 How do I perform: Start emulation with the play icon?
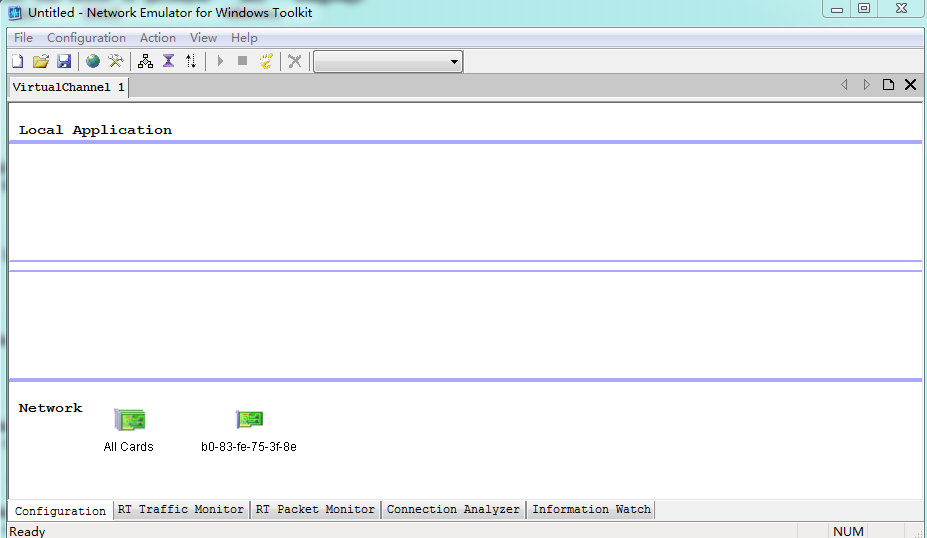tap(220, 61)
